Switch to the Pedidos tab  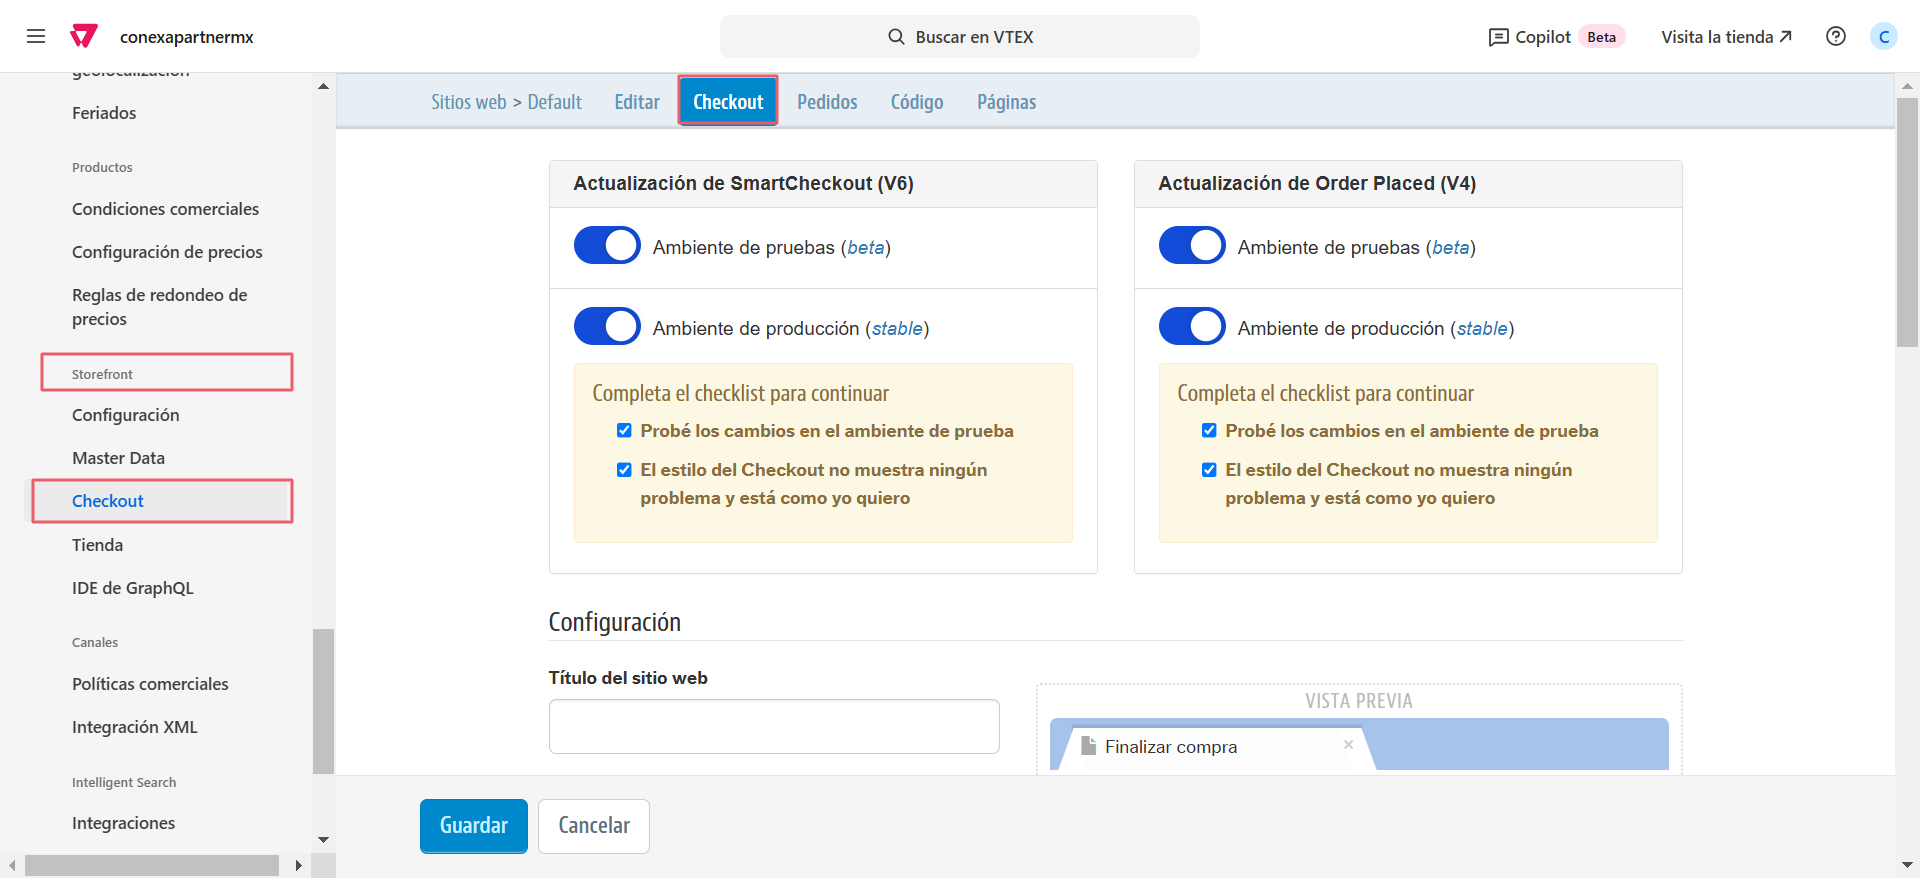tap(827, 102)
